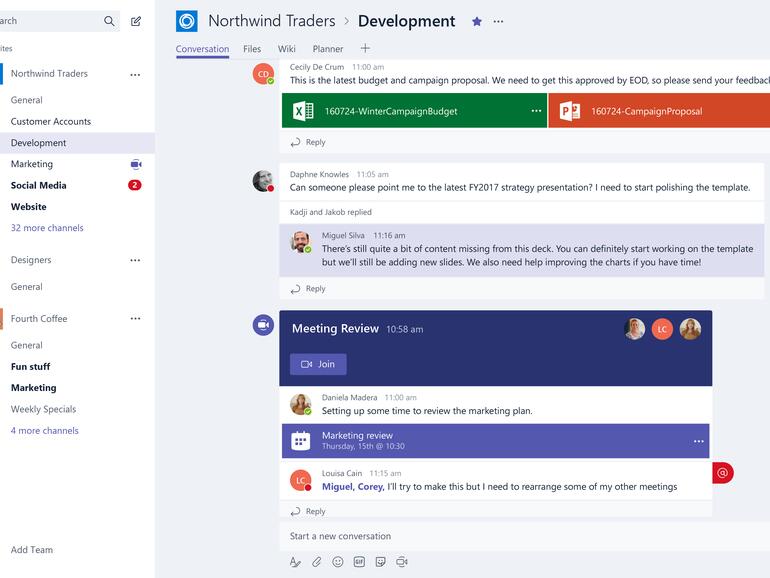Select Customer Accounts channel
This screenshot has height=578, width=770.
coord(51,121)
